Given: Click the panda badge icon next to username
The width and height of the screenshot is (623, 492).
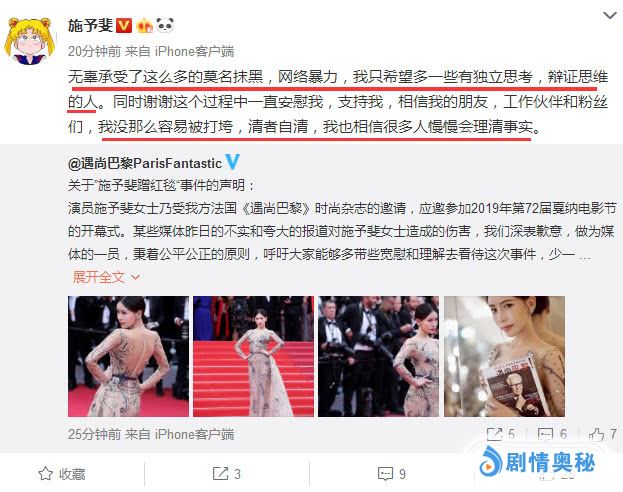Looking at the screenshot, I should (x=165, y=25).
